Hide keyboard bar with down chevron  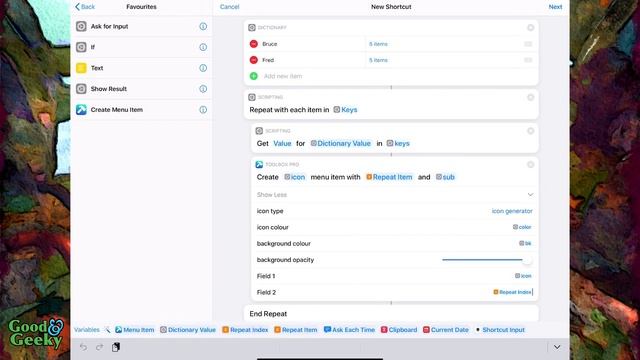[x=557, y=347]
